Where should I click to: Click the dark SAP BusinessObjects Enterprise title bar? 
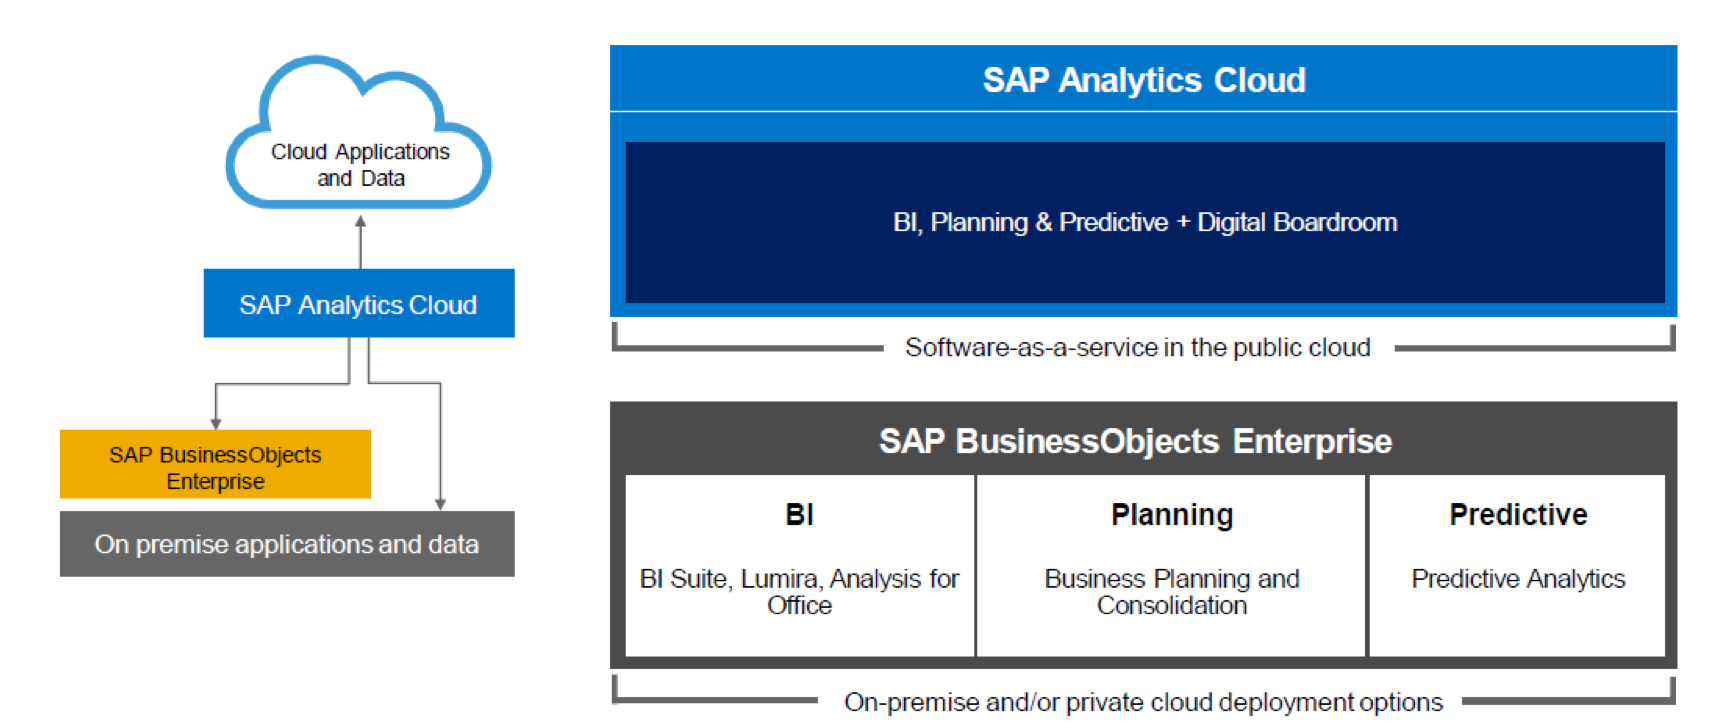tap(1135, 441)
